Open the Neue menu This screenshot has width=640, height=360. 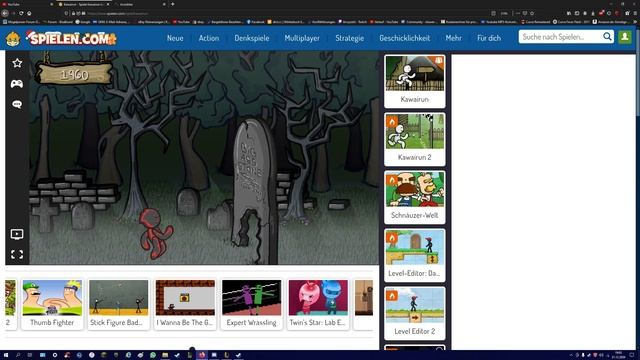tap(175, 38)
